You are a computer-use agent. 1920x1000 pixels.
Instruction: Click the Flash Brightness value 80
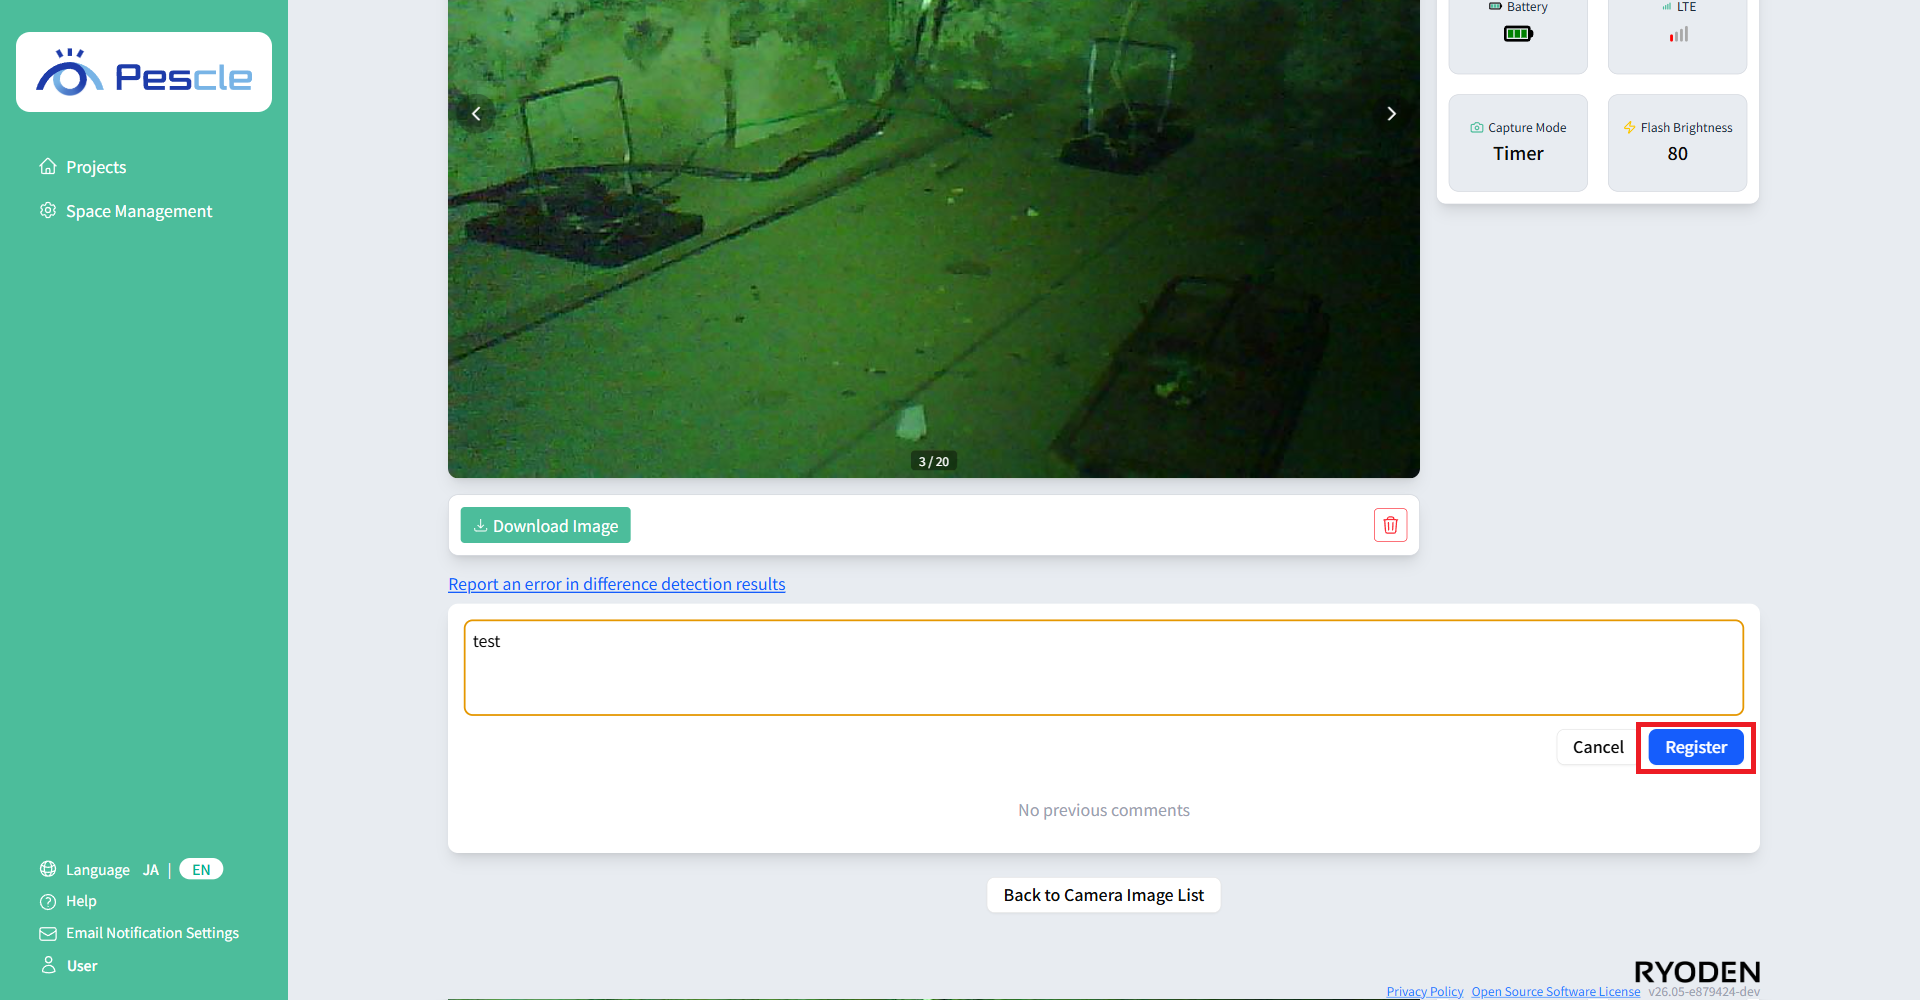tap(1678, 153)
